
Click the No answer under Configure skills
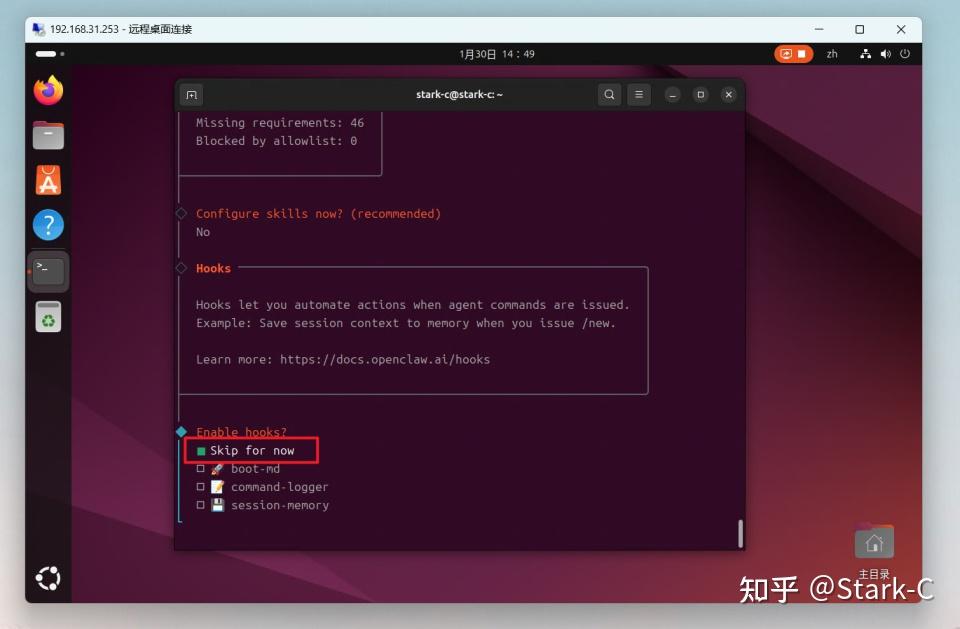tap(203, 232)
